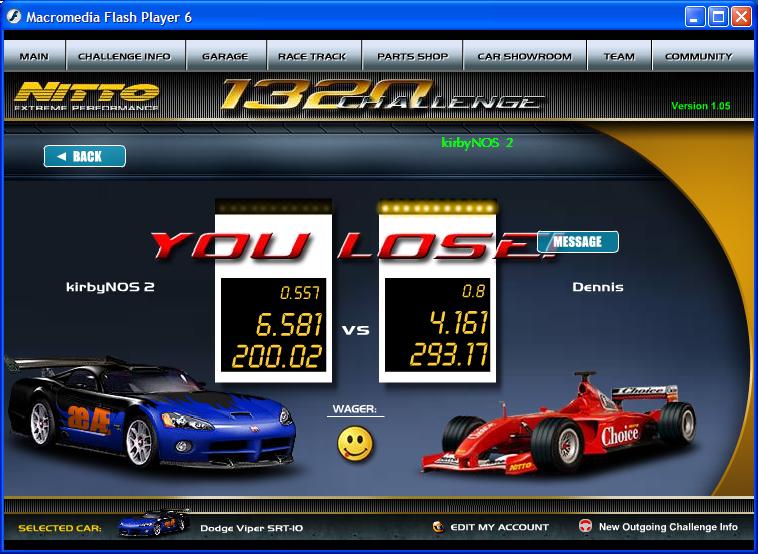The height and width of the screenshot is (554, 758).
Task: Click the white kirbyNOS 2 racer name
Action: coord(110,287)
